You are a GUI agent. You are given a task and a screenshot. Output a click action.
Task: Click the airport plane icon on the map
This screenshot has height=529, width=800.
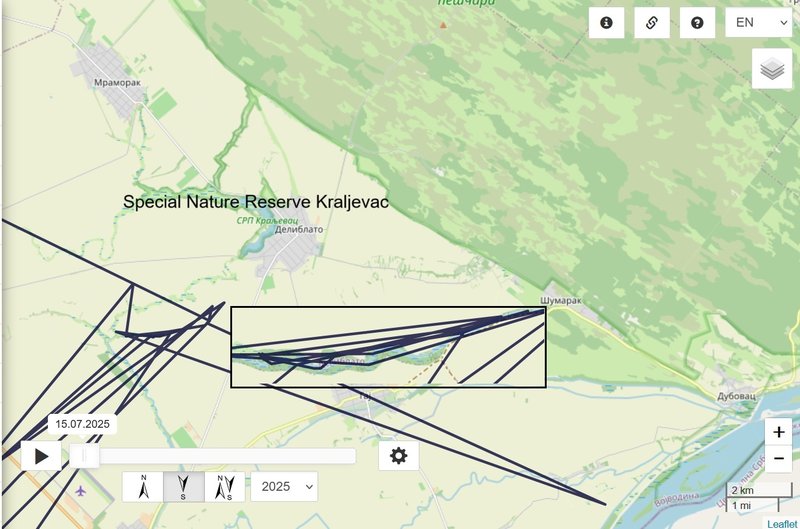80,491
